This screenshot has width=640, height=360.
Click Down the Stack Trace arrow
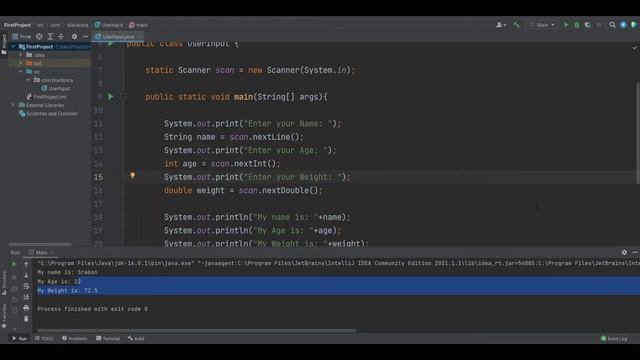pyautogui.click(x=26, y=276)
